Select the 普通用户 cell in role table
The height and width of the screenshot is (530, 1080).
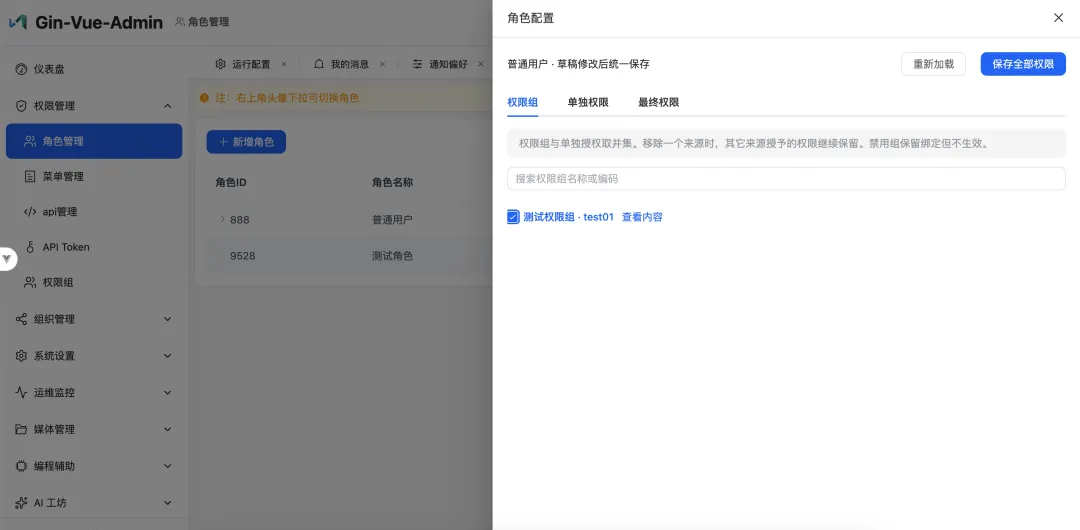pos(392,220)
